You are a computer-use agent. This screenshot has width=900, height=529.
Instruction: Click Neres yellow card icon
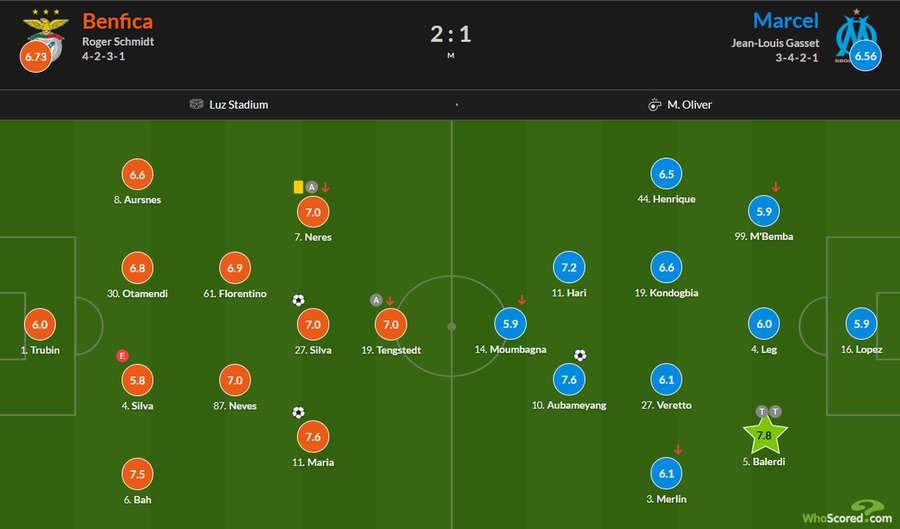298,187
